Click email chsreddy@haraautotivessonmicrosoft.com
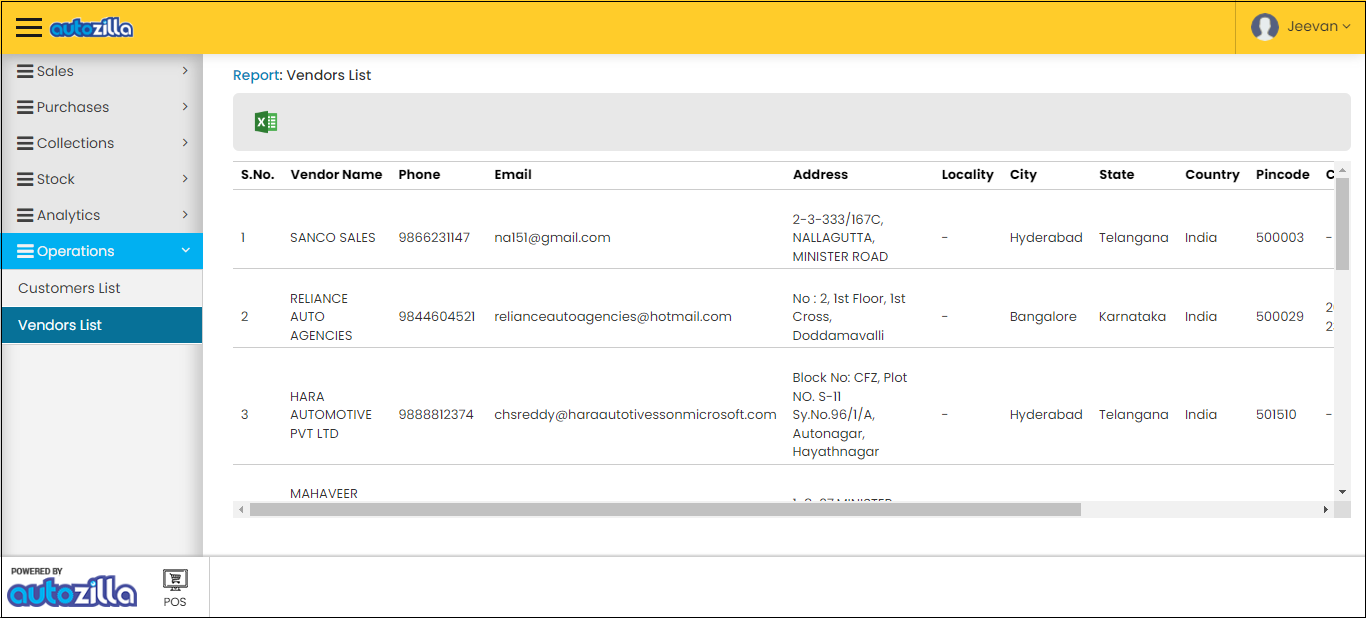Image resolution: width=1366 pixels, height=628 pixels. pos(635,415)
